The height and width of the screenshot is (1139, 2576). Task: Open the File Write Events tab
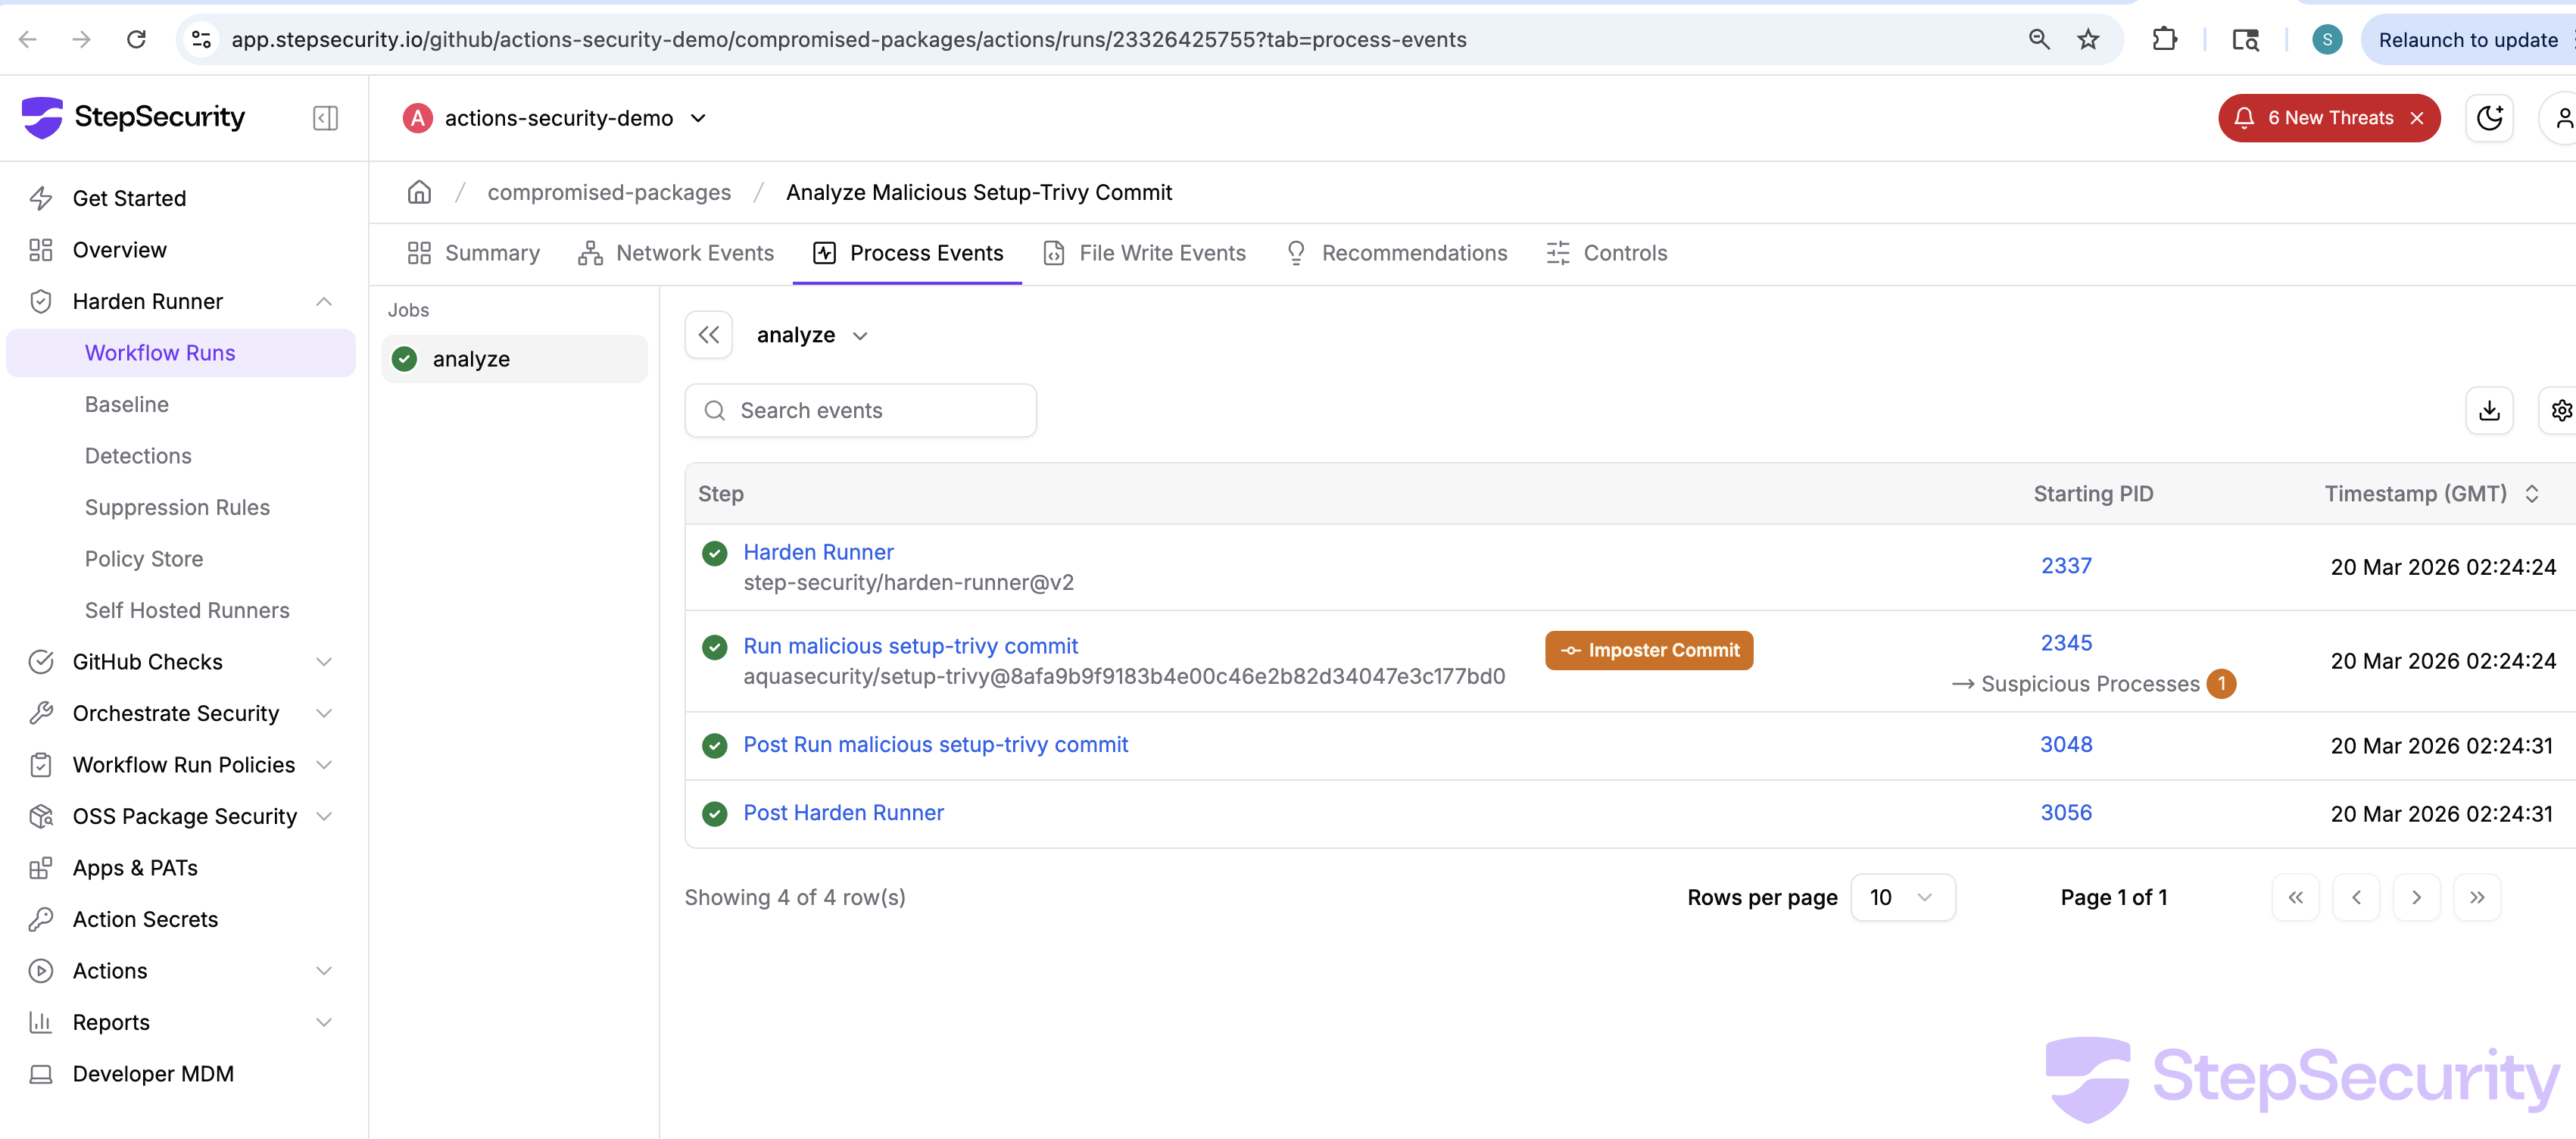pyautogui.click(x=1144, y=253)
